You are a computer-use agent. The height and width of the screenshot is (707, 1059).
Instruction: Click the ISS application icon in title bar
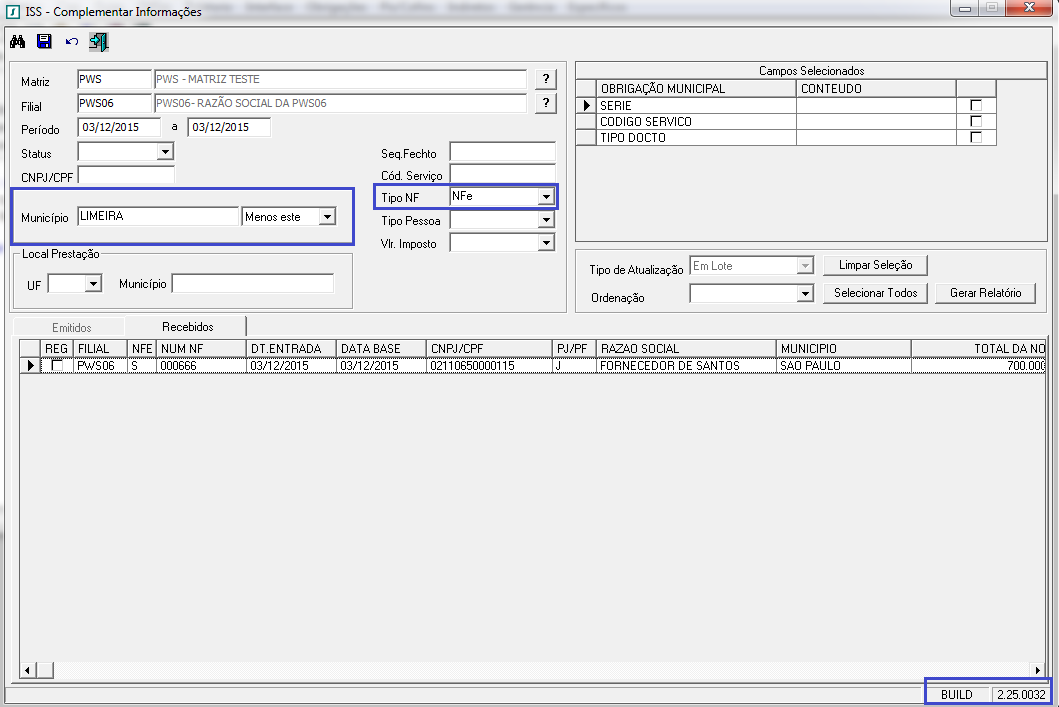click(x=12, y=12)
